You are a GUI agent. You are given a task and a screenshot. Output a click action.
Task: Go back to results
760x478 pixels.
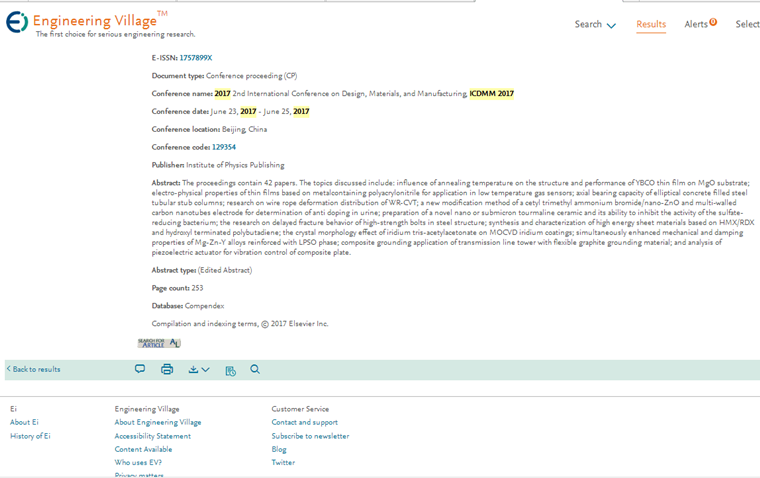point(34,369)
